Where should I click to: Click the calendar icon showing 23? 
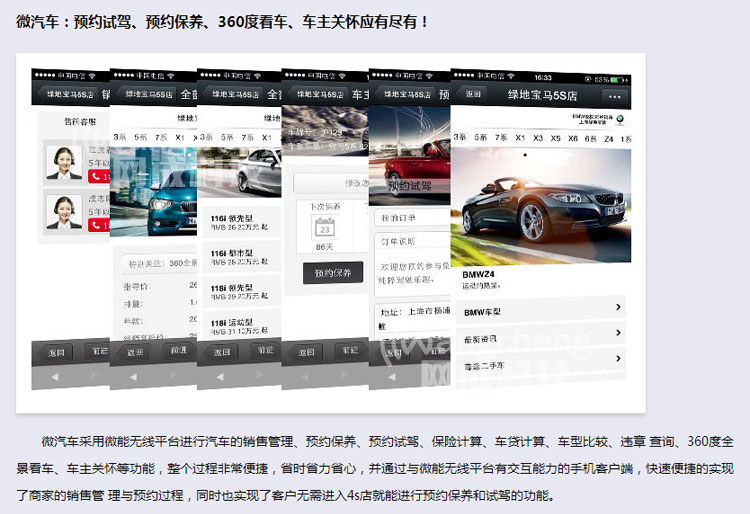tap(324, 226)
